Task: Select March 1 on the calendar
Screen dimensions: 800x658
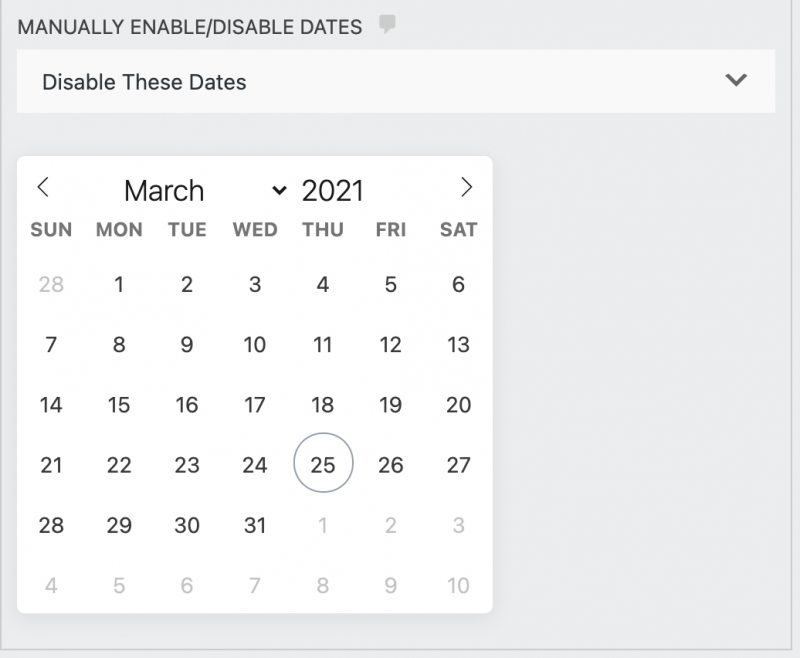Action: point(119,284)
